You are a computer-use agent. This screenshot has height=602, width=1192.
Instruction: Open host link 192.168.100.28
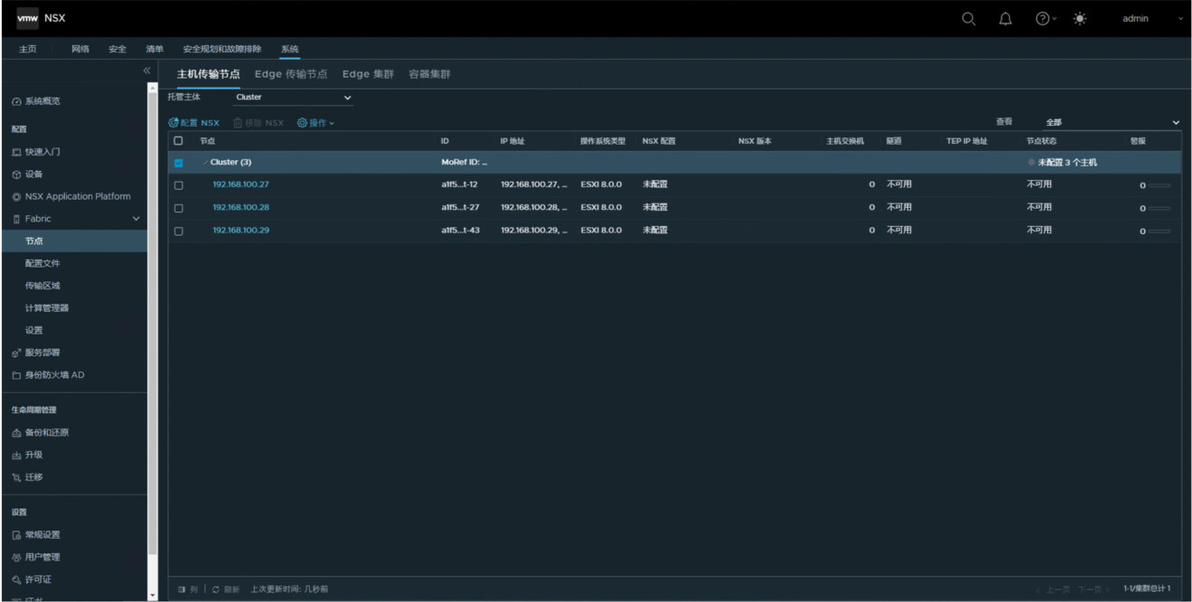(241, 208)
